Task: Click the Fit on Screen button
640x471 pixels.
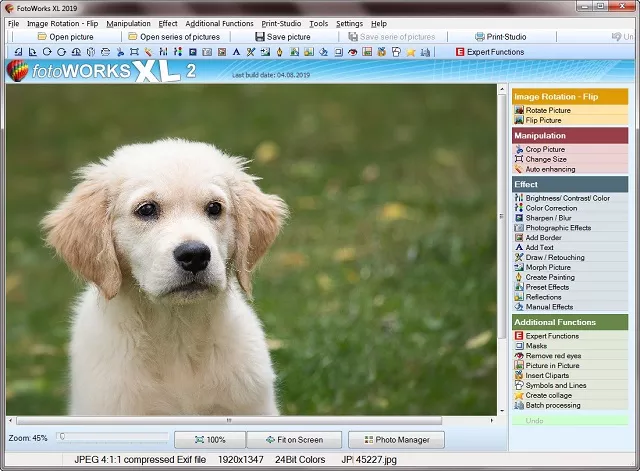Action: (294, 440)
